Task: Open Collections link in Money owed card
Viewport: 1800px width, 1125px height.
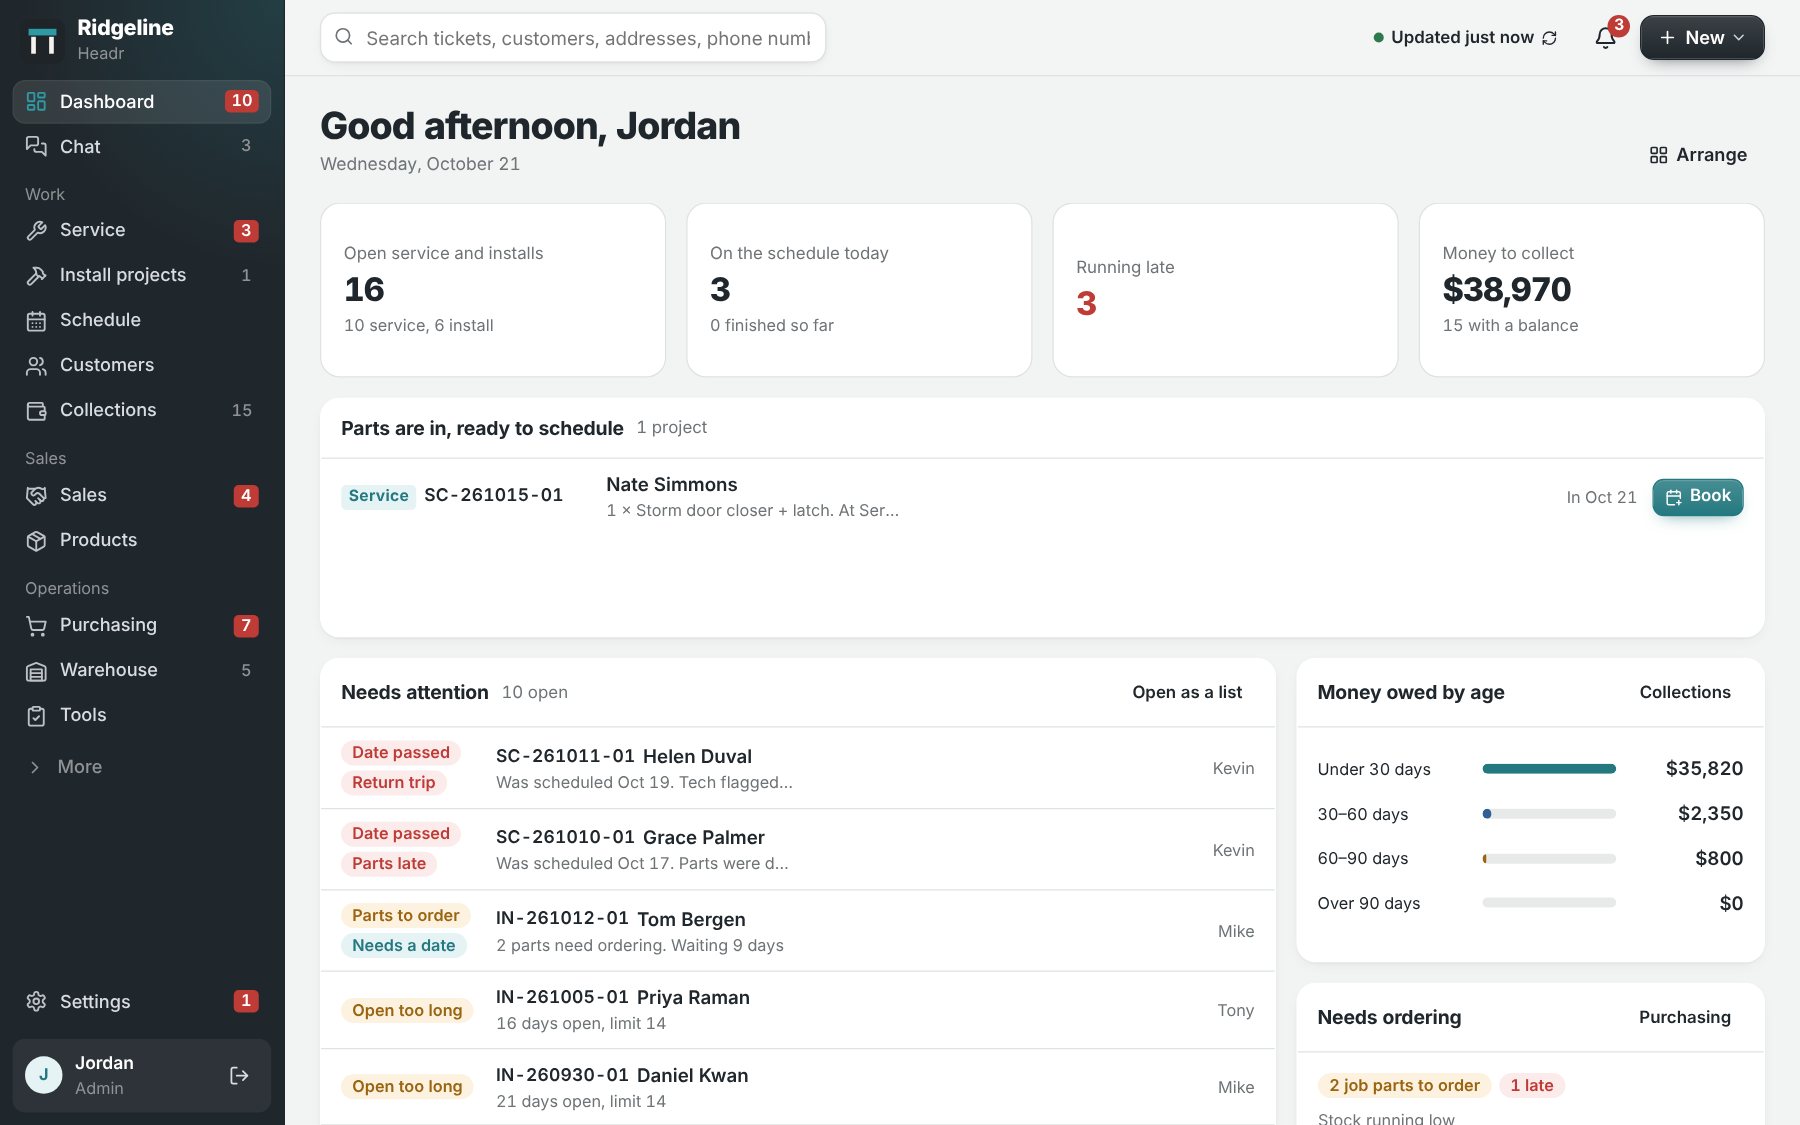Action: pyautogui.click(x=1685, y=692)
